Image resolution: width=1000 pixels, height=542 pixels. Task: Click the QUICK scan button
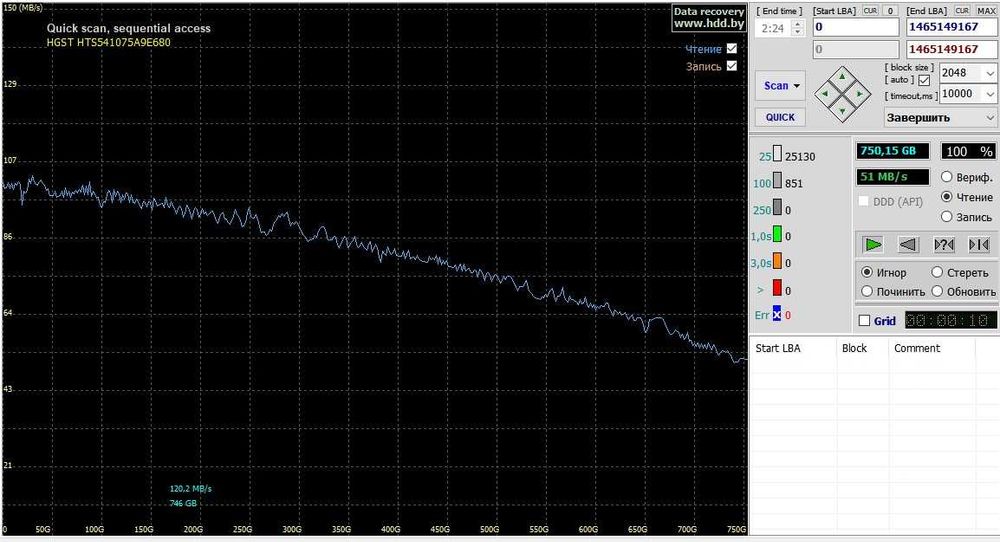(781, 117)
